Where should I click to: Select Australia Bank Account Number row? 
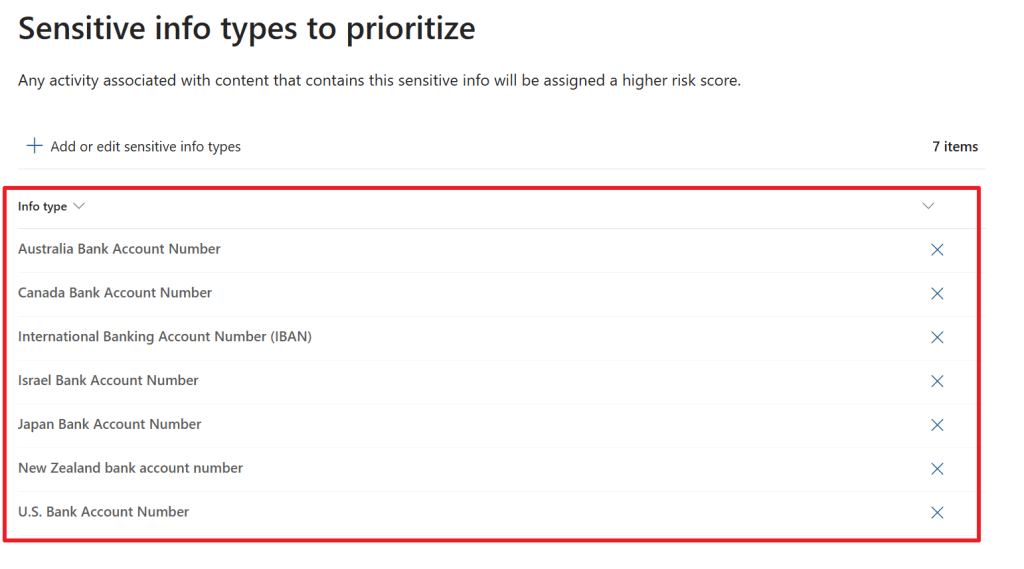click(x=119, y=249)
